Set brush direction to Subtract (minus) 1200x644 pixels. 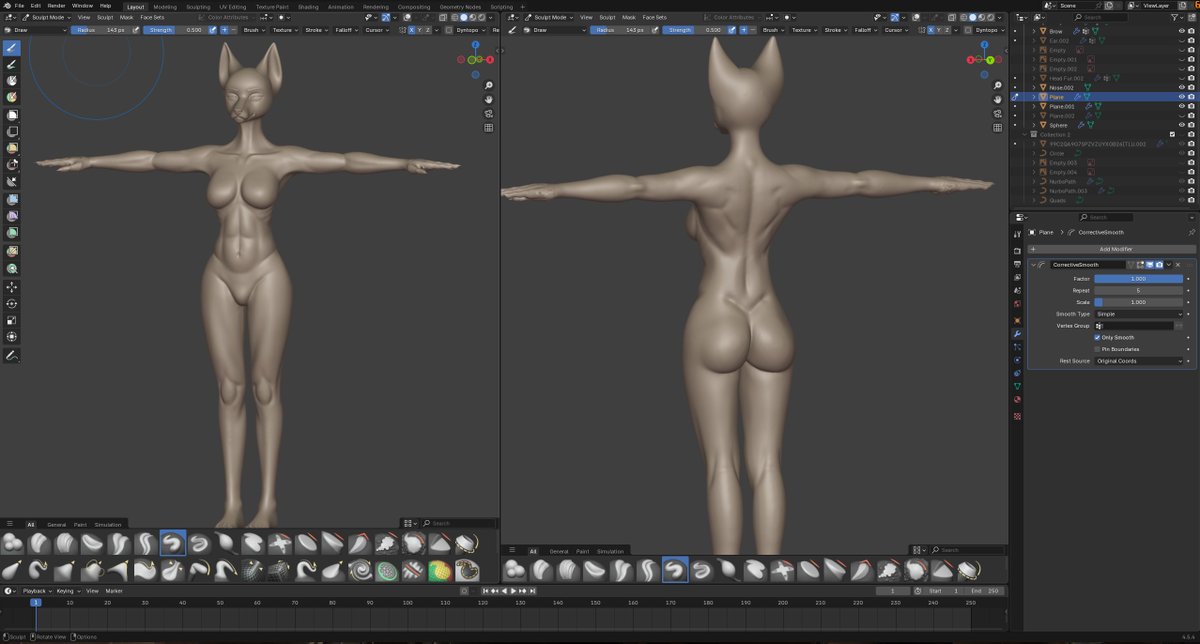(x=232, y=30)
